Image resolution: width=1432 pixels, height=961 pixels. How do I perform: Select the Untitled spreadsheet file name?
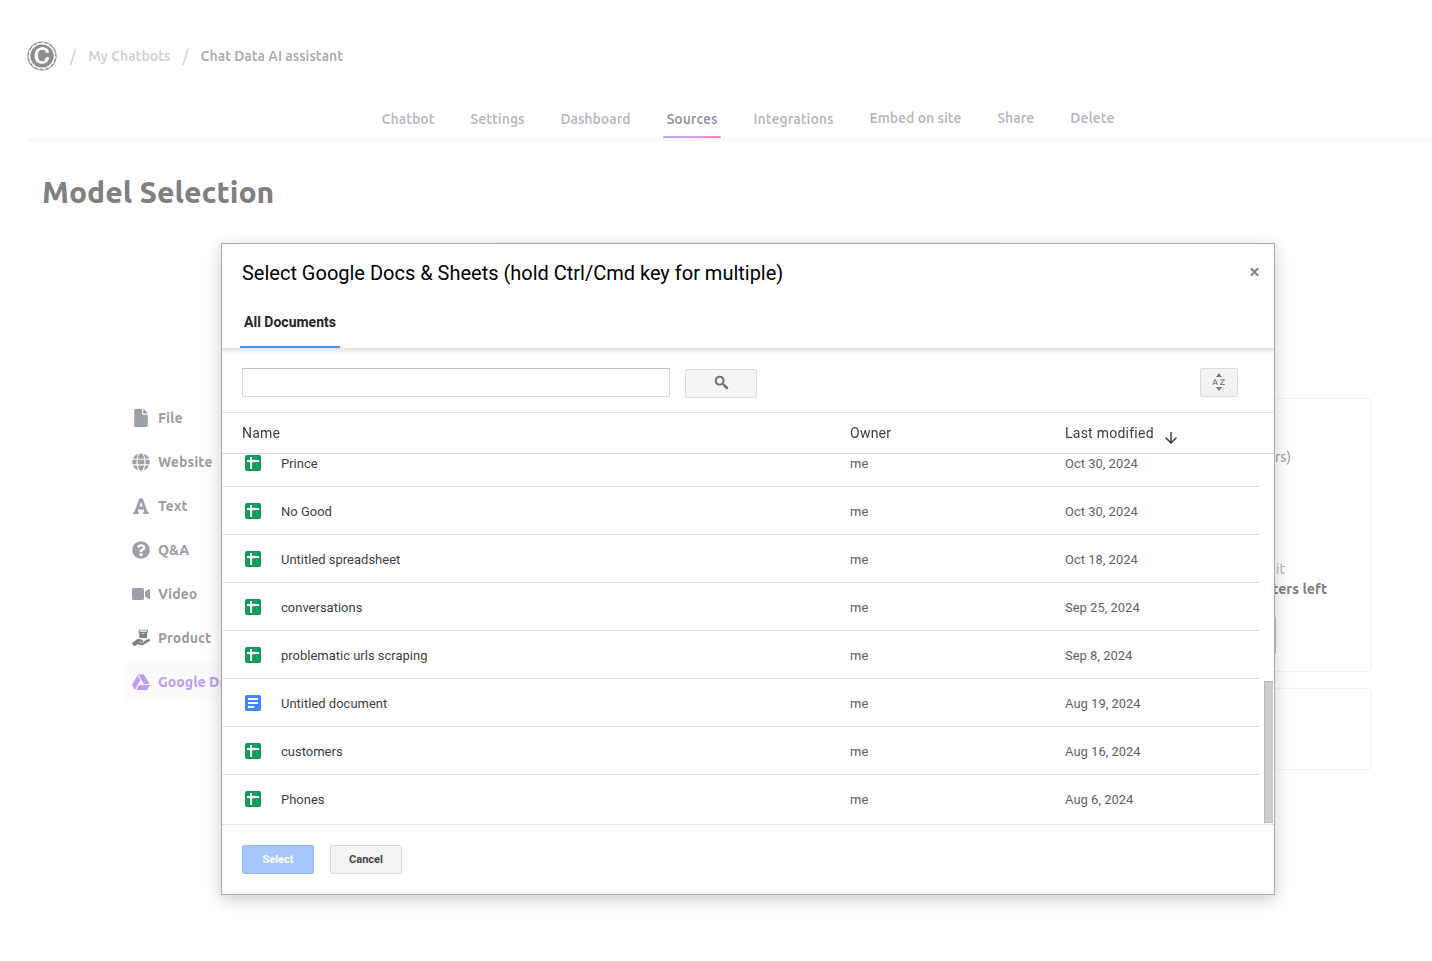click(340, 560)
